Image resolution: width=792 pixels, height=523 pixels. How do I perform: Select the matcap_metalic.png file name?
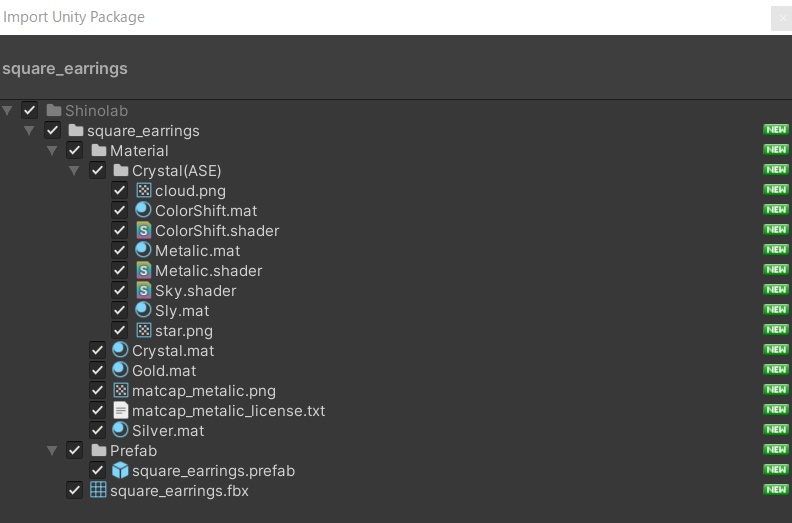point(203,390)
